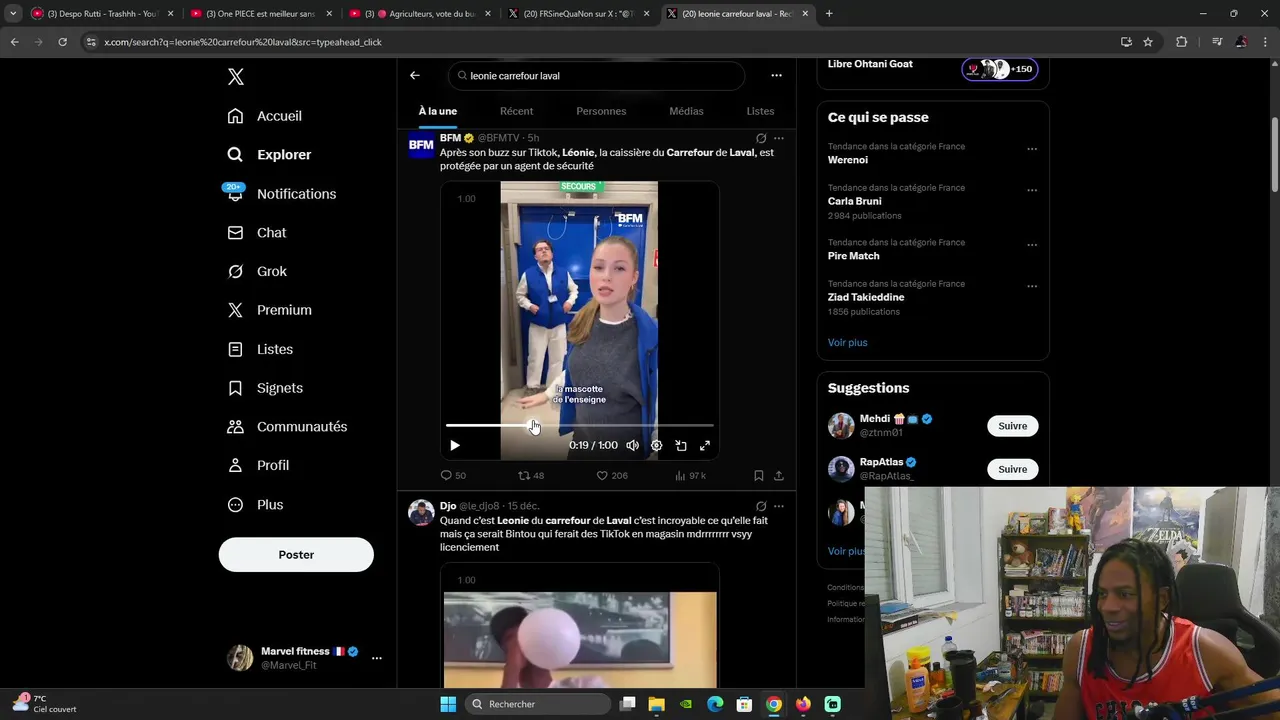Follow Mehdi with Suivre button
This screenshot has width=1280, height=720.
(1013, 426)
